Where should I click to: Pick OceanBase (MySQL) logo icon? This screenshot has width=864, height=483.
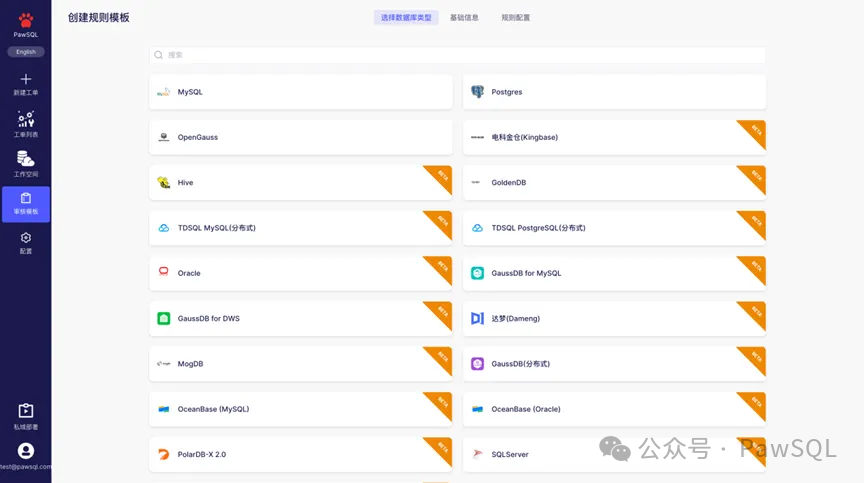[x=164, y=409]
